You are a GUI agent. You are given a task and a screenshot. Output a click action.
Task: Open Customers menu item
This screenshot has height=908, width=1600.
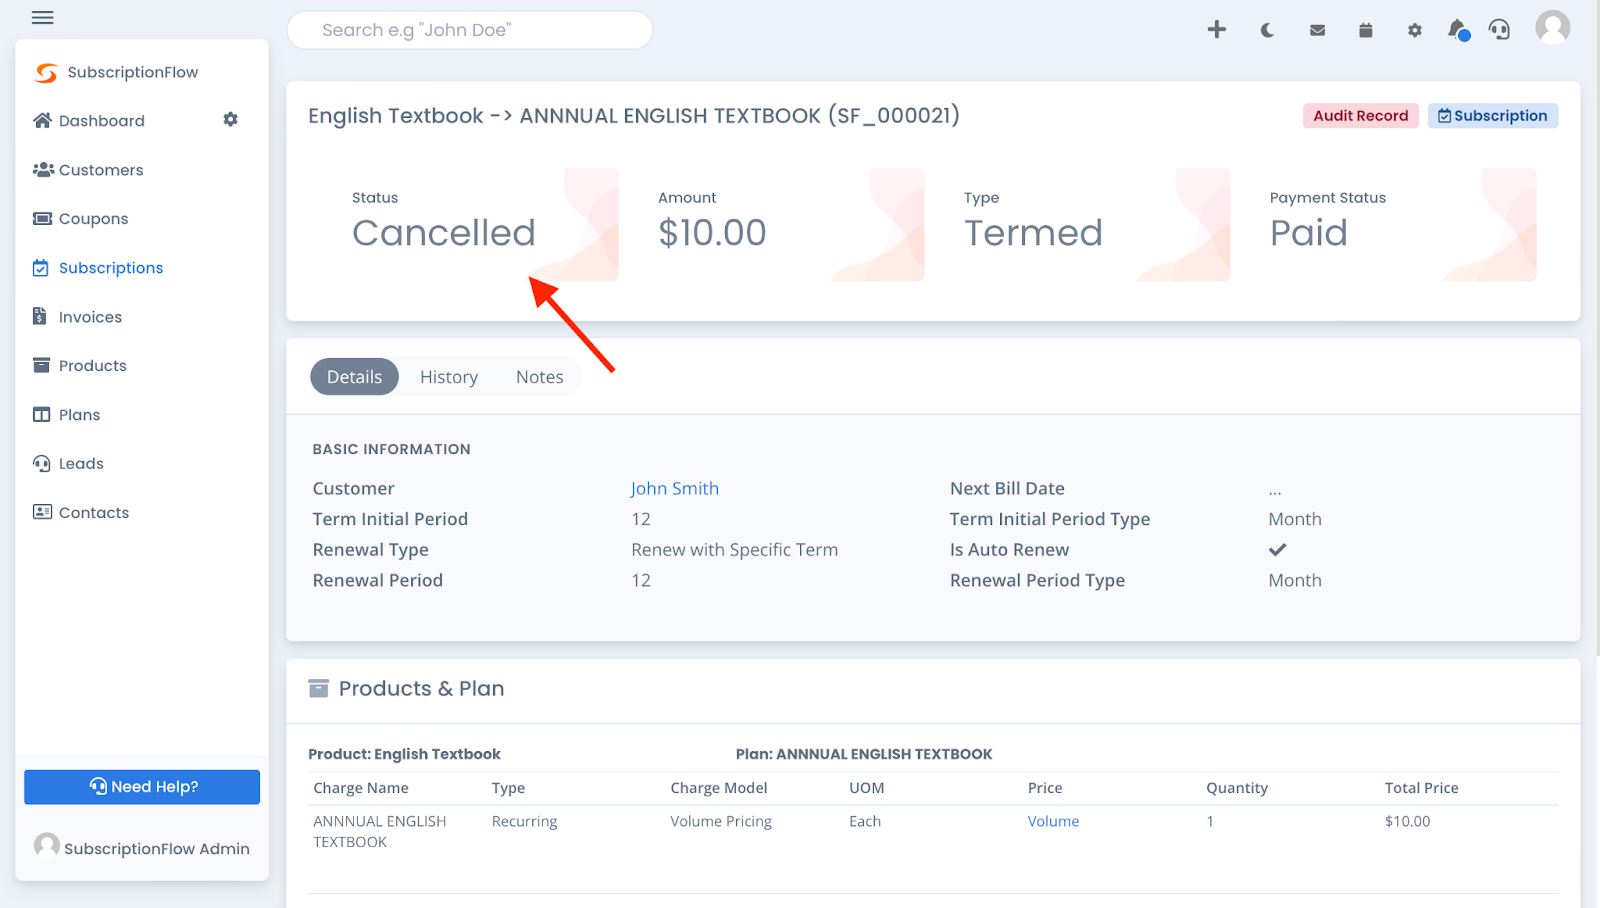[101, 170]
